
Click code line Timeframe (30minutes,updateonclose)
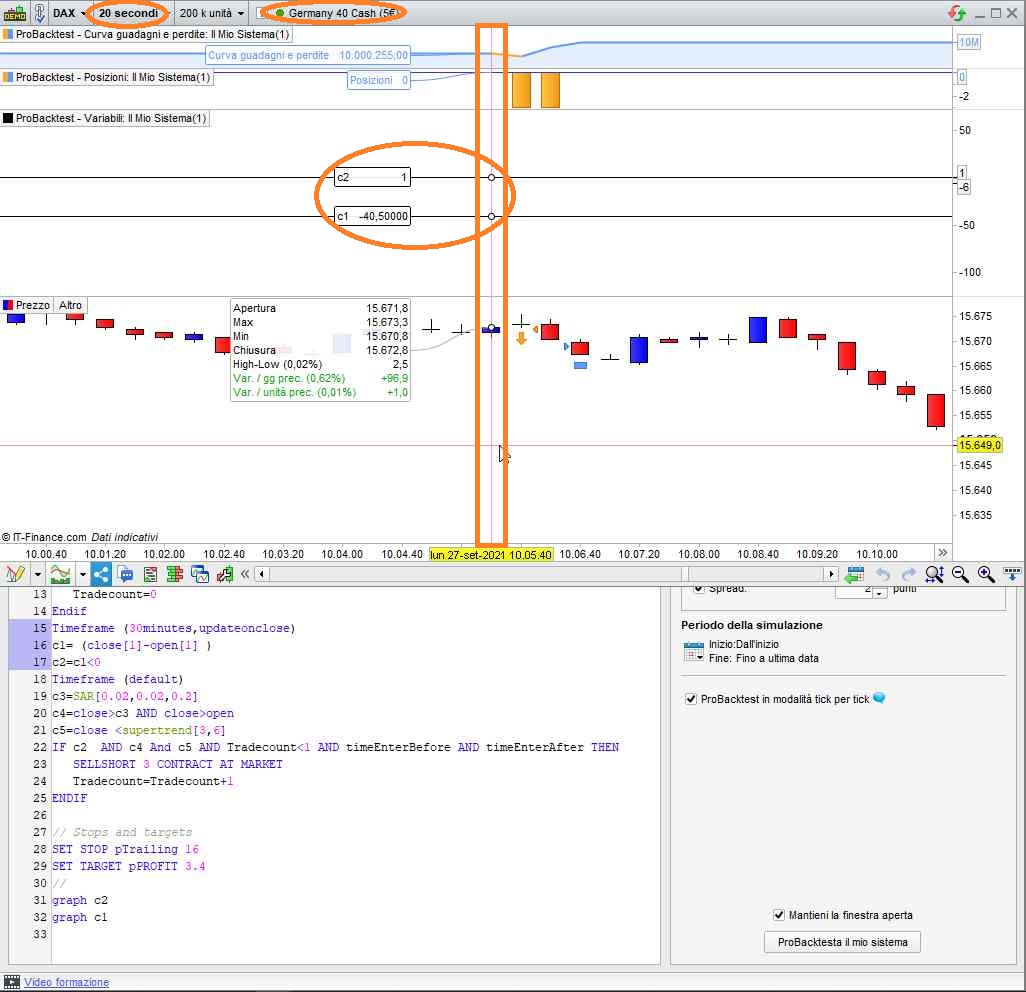click(173, 628)
